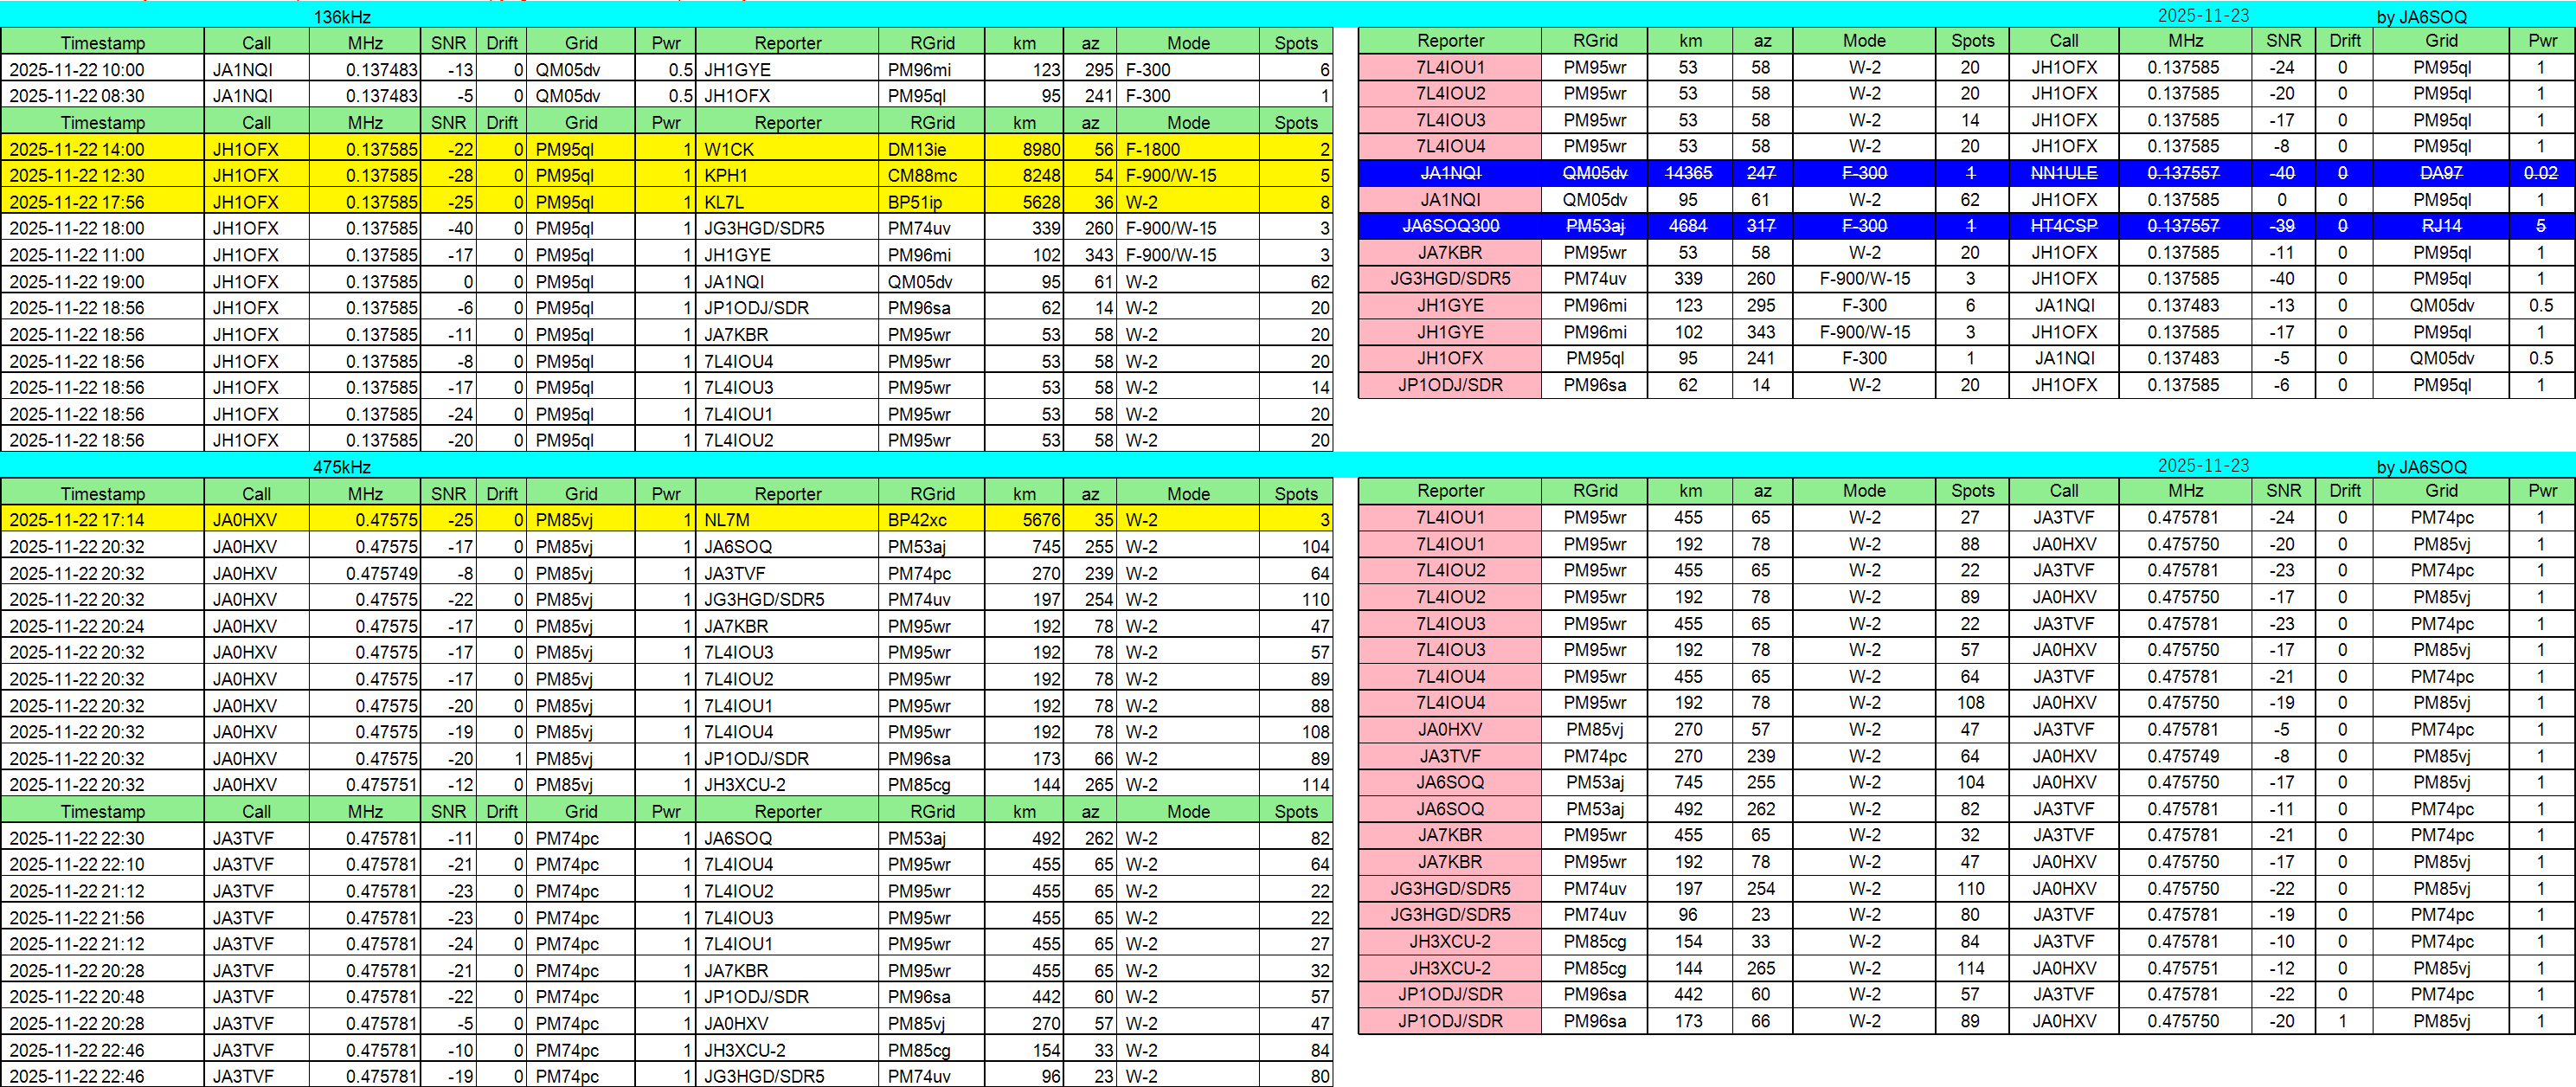
Task: Select the 2025-11-22 17:14 timestamp cell
Action: [102, 520]
